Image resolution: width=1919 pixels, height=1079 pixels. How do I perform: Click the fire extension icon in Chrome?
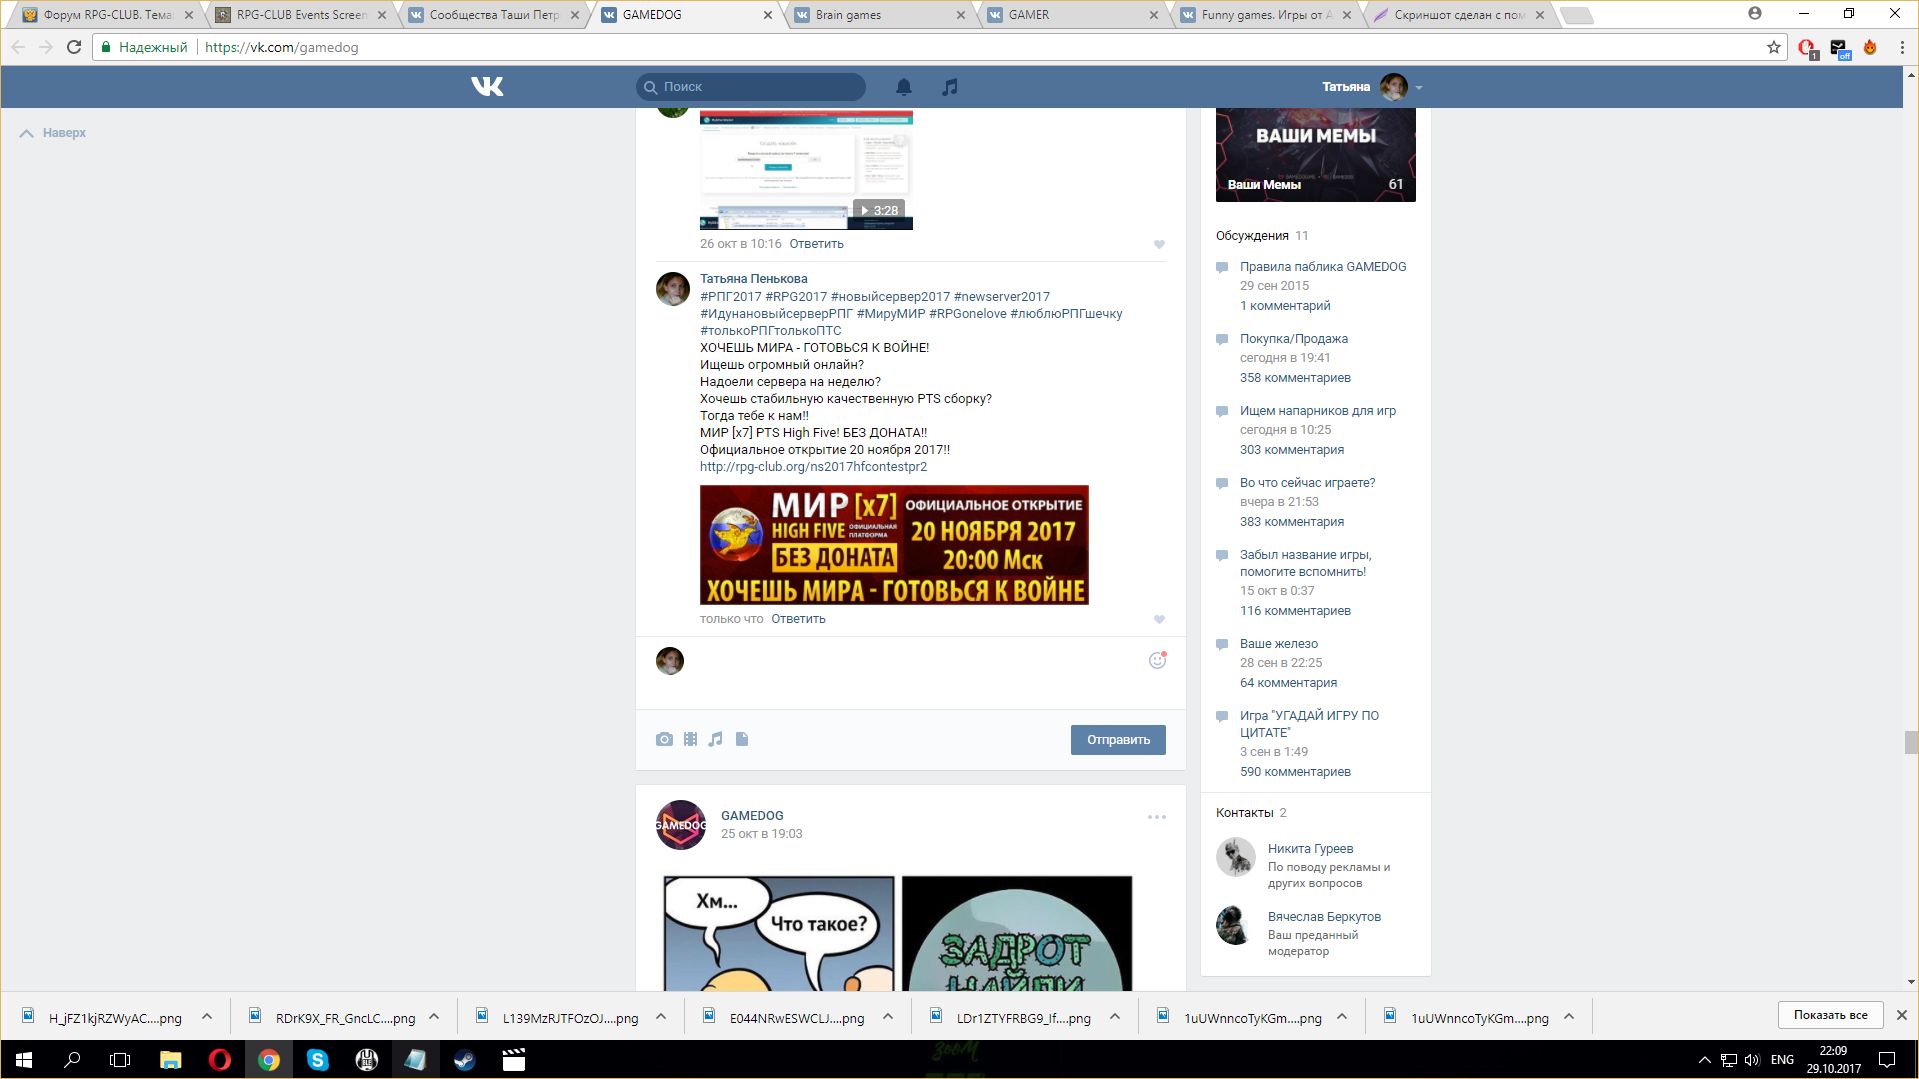[1870, 47]
